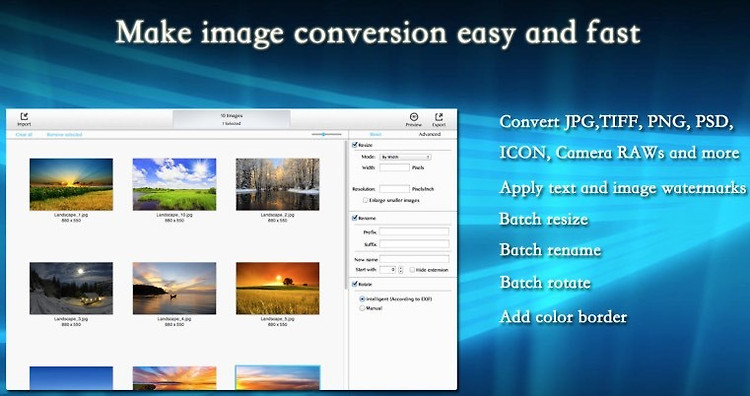Click the Remove selected link
750x396 pixels.
(65, 135)
